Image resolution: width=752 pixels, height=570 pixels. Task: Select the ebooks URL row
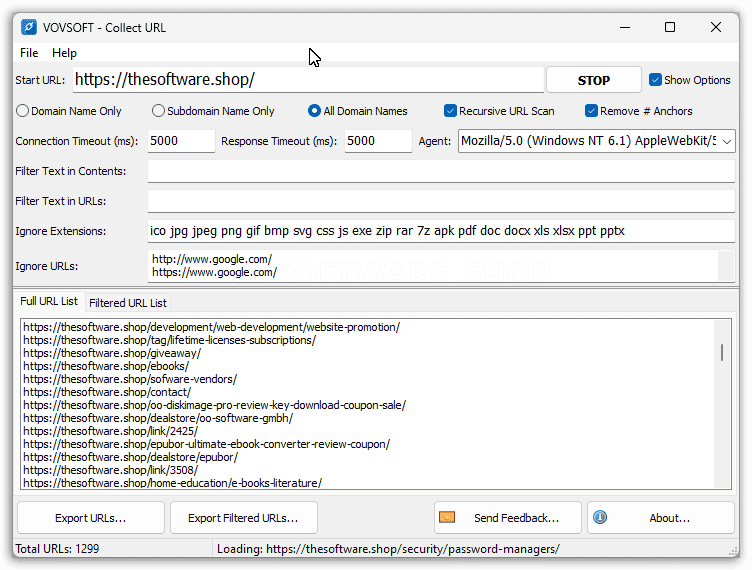point(106,366)
